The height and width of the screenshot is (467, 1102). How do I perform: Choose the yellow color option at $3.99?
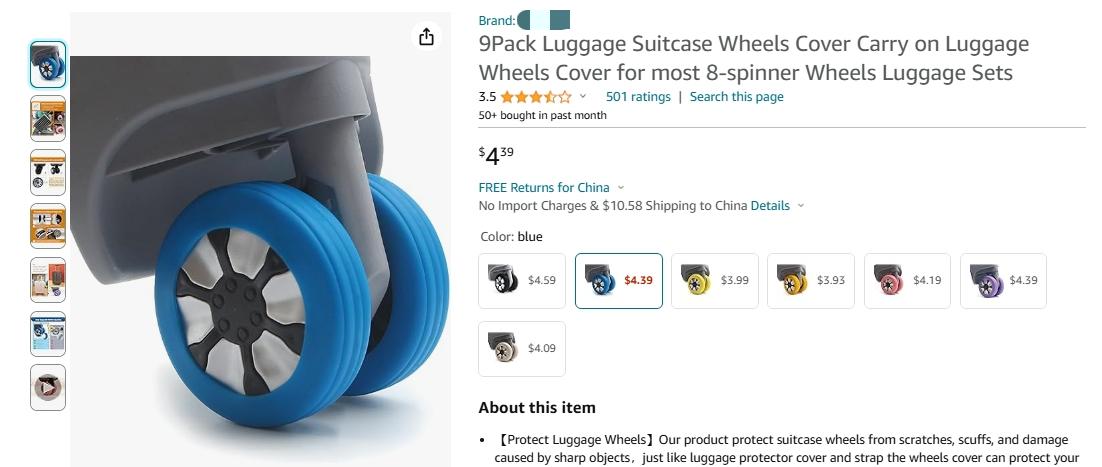tap(715, 281)
